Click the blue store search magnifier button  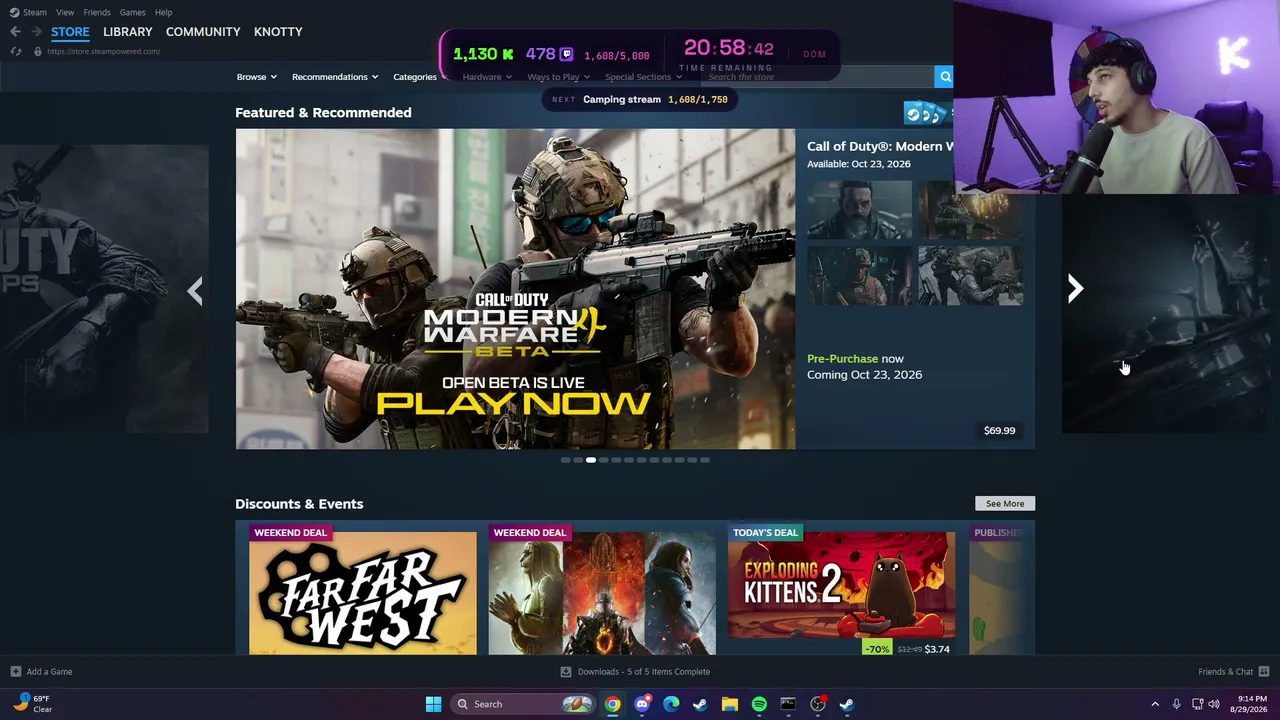pyautogui.click(x=944, y=77)
